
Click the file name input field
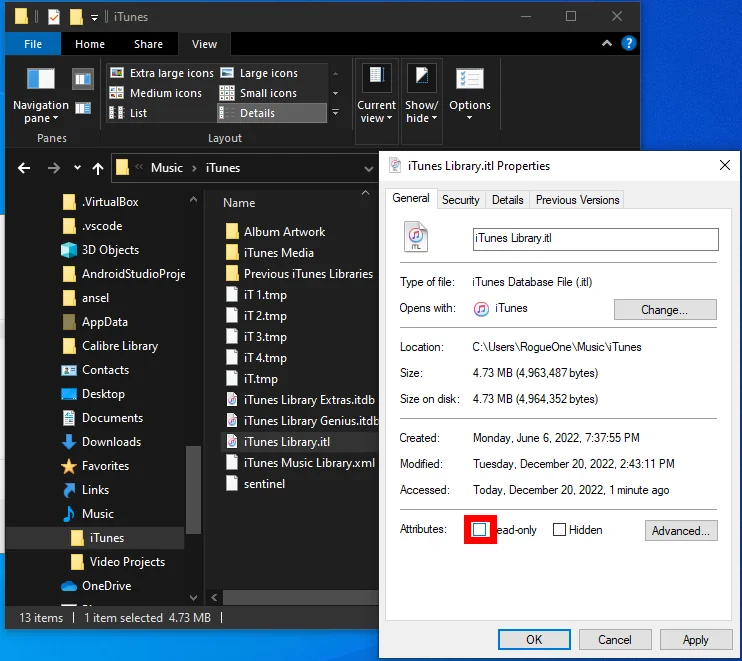coord(595,239)
